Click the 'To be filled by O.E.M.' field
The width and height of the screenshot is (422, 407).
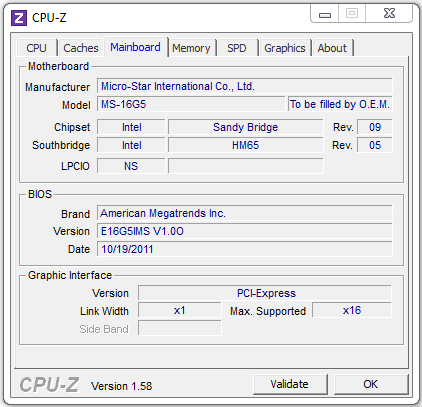(340, 104)
